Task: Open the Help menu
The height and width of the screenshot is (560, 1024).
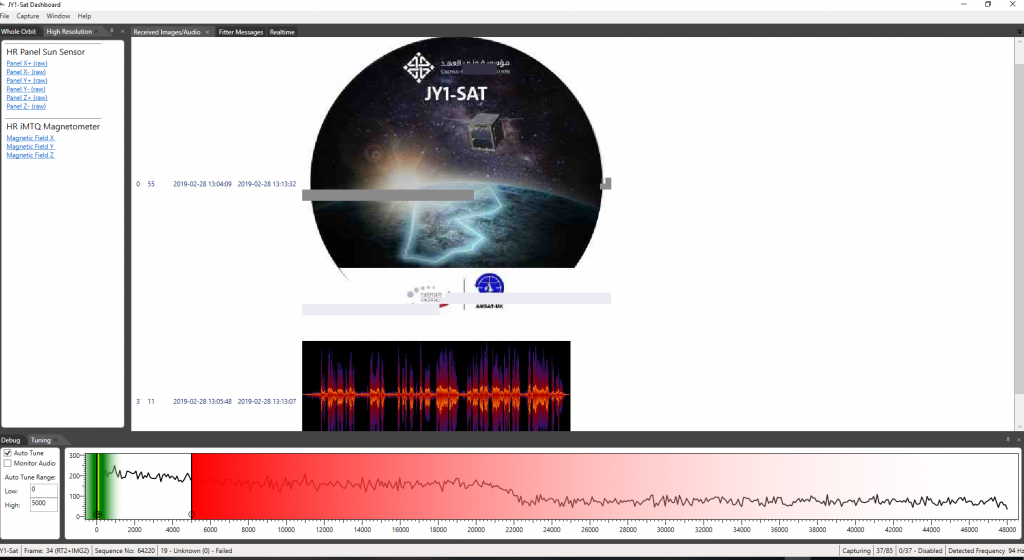Action: [x=84, y=16]
